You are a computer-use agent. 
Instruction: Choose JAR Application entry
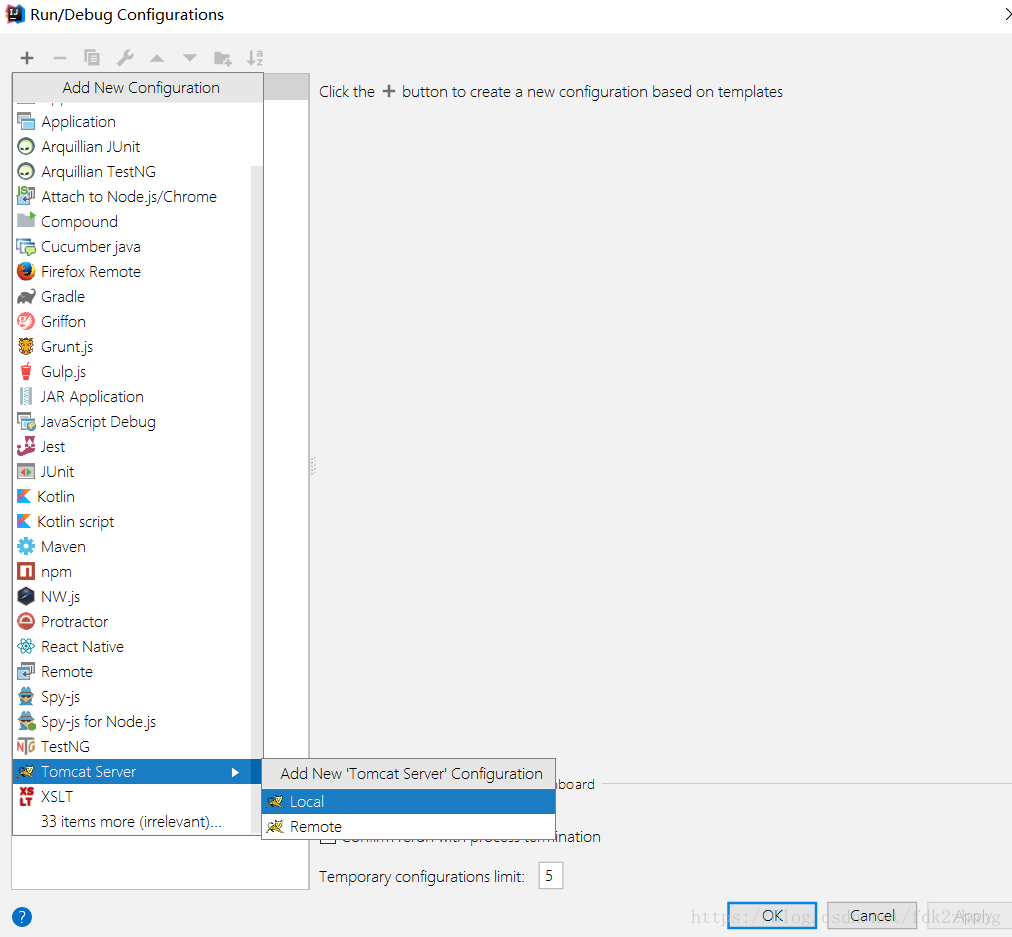132,397
